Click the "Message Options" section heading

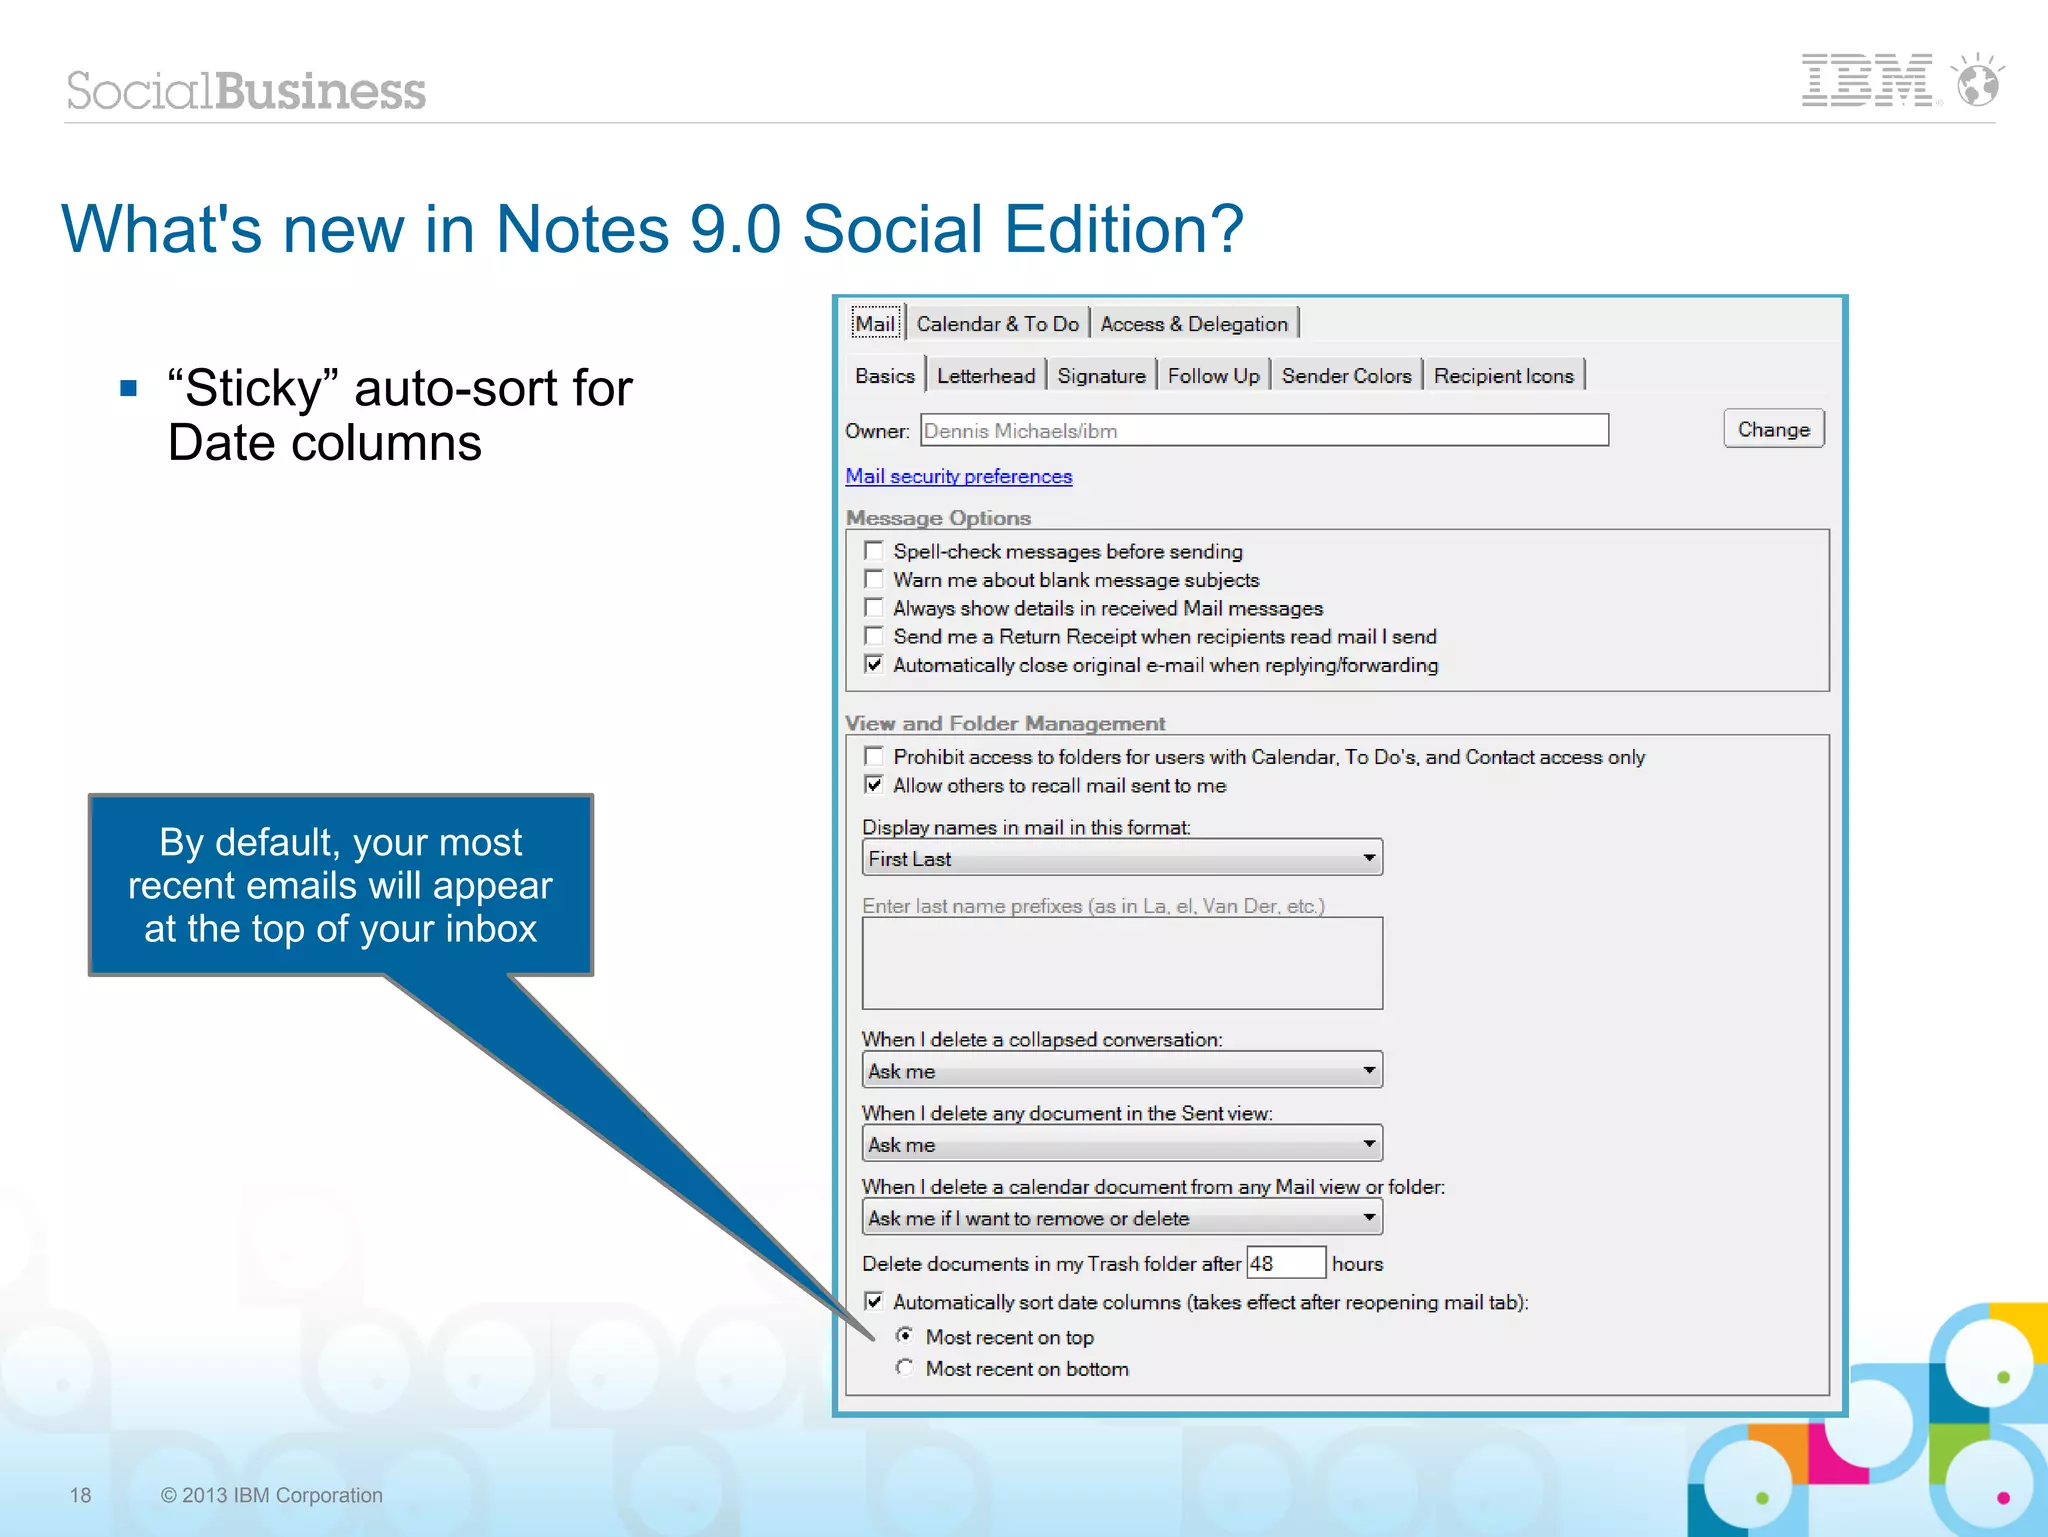(938, 518)
